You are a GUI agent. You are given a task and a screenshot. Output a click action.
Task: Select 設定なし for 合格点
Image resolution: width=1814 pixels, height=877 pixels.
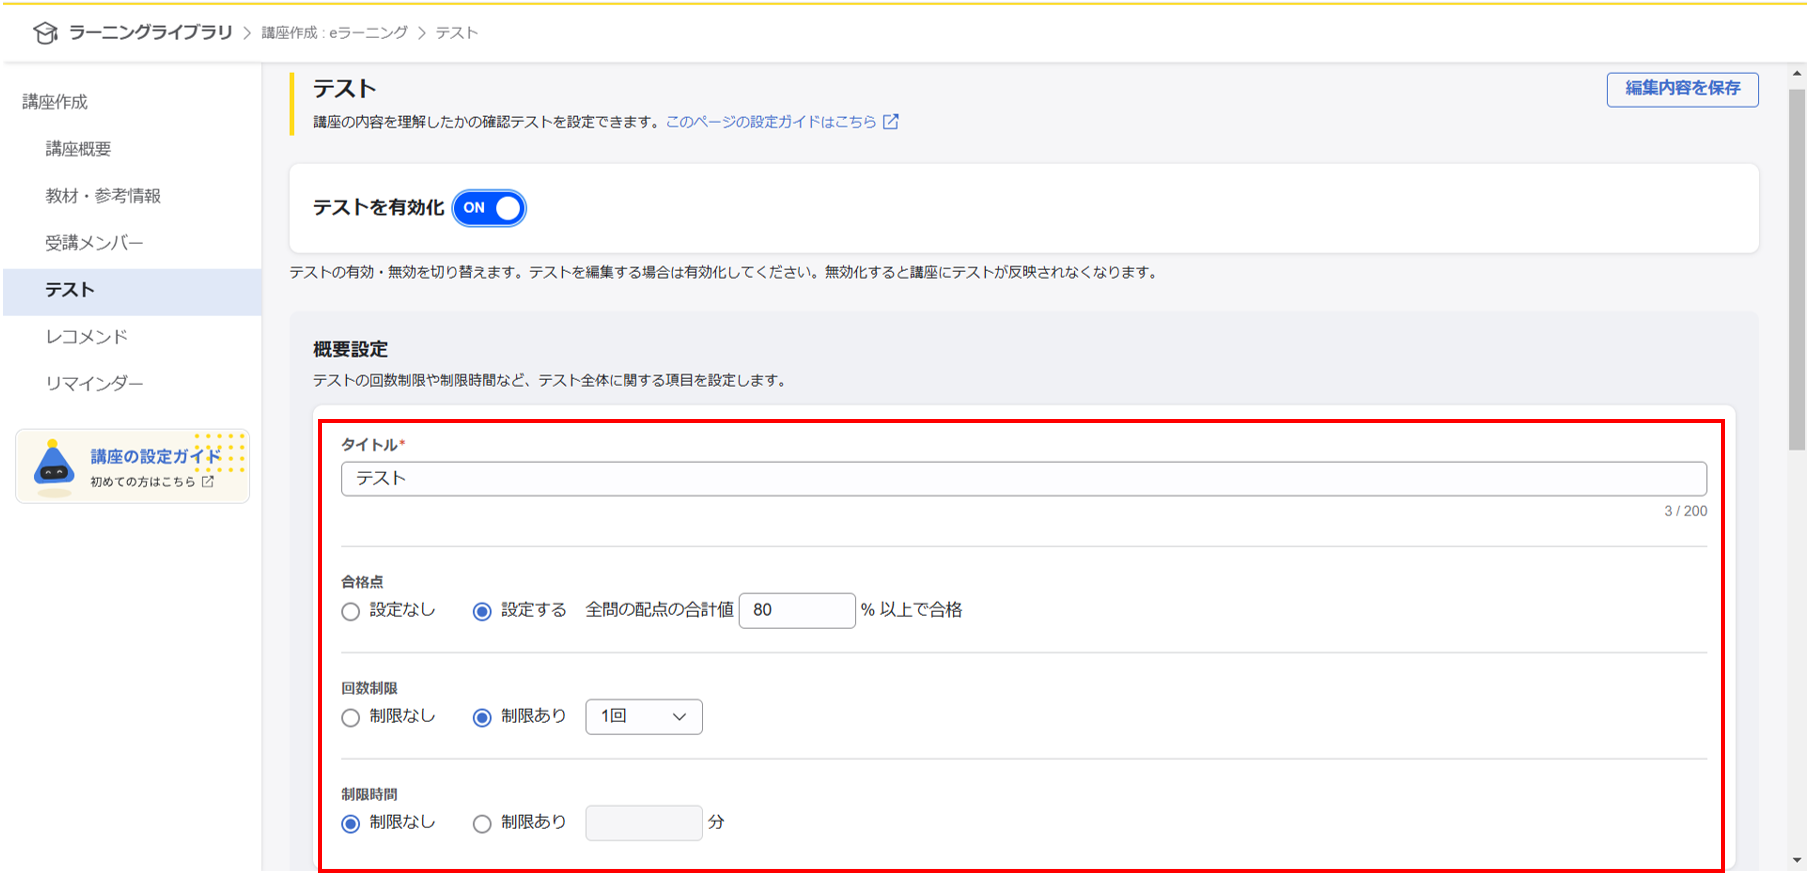pyautogui.click(x=350, y=611)
